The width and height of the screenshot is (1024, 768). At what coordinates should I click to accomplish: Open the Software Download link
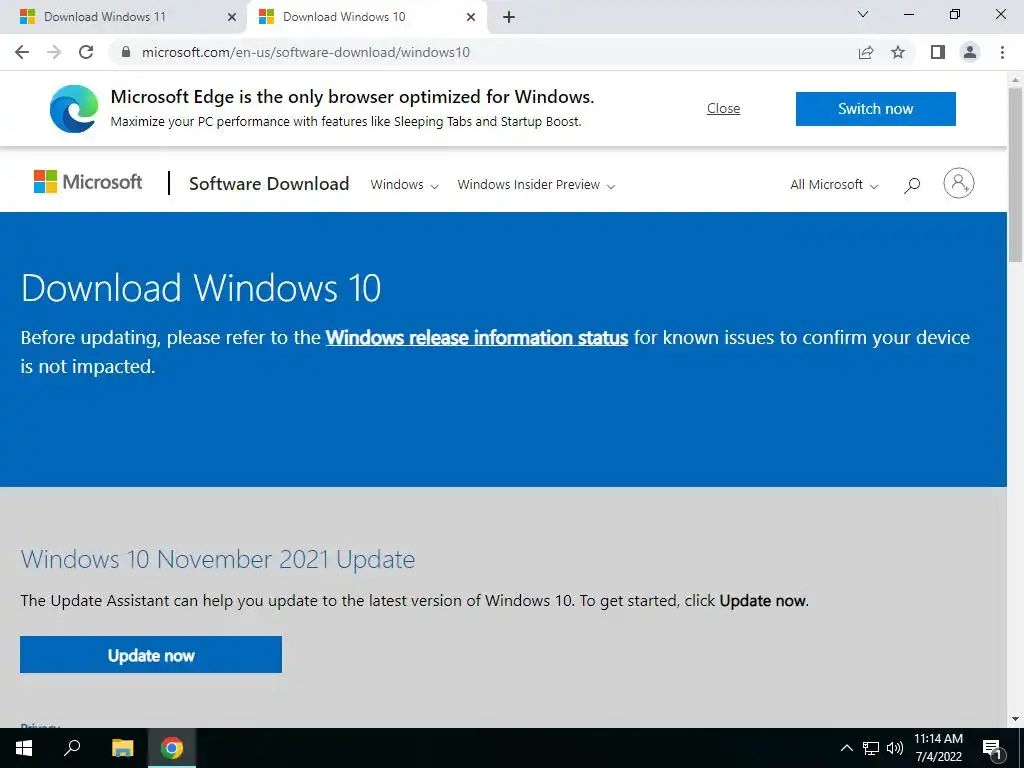coord(269,184)
